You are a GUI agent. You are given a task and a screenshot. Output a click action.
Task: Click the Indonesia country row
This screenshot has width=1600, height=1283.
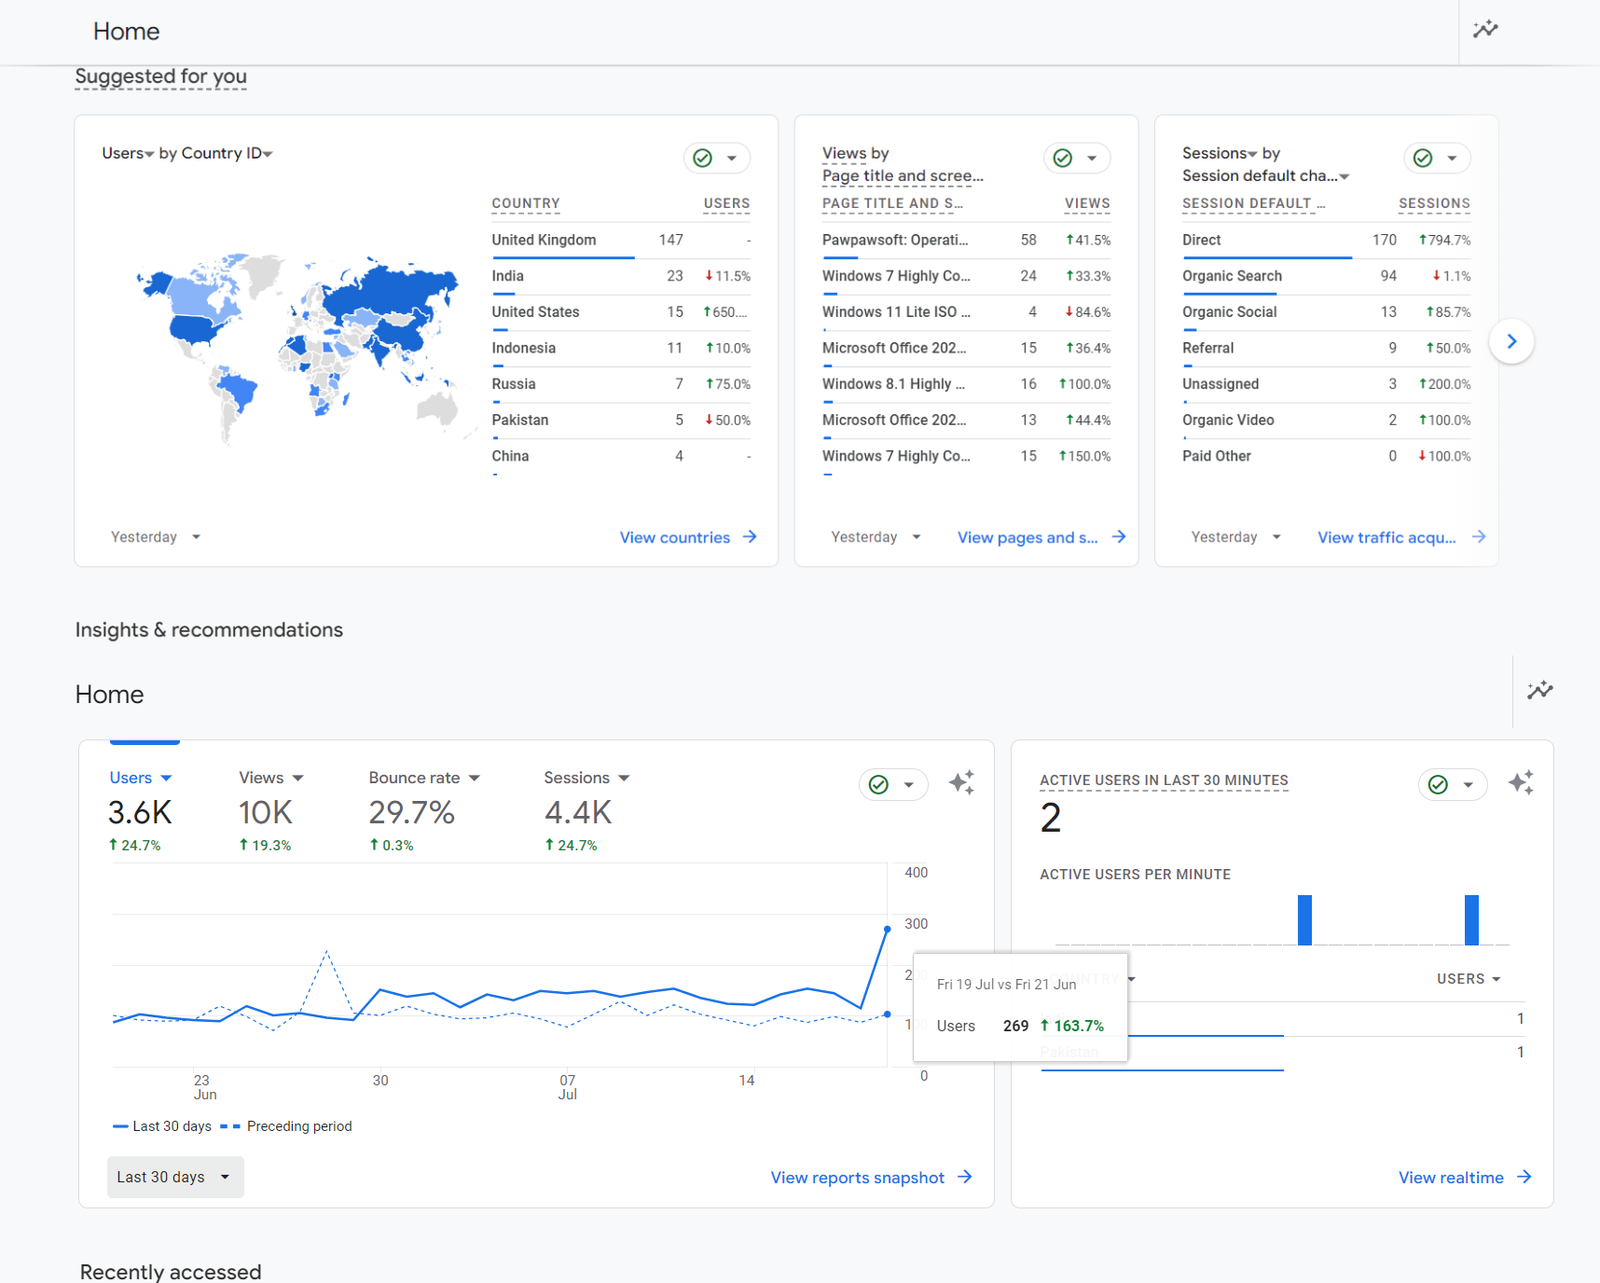click(x=621, y=348)
